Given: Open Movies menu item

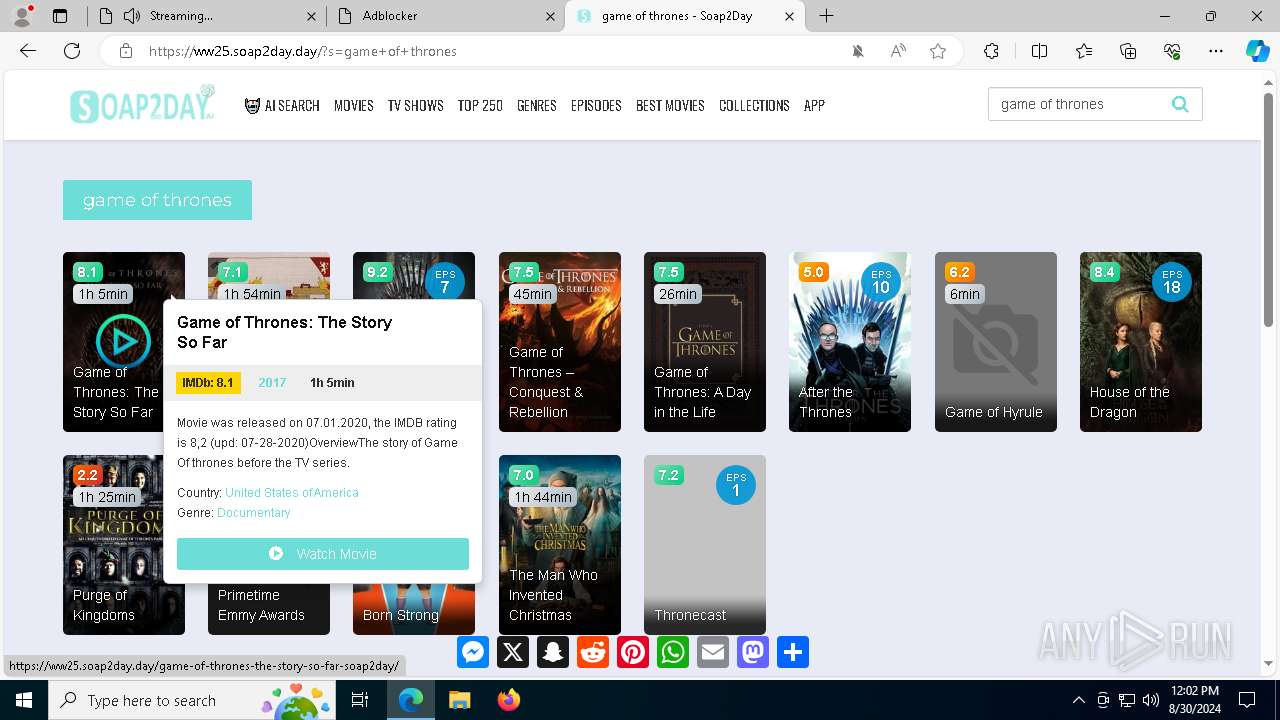Looking at the screenshot, I should tap(354, 105).
